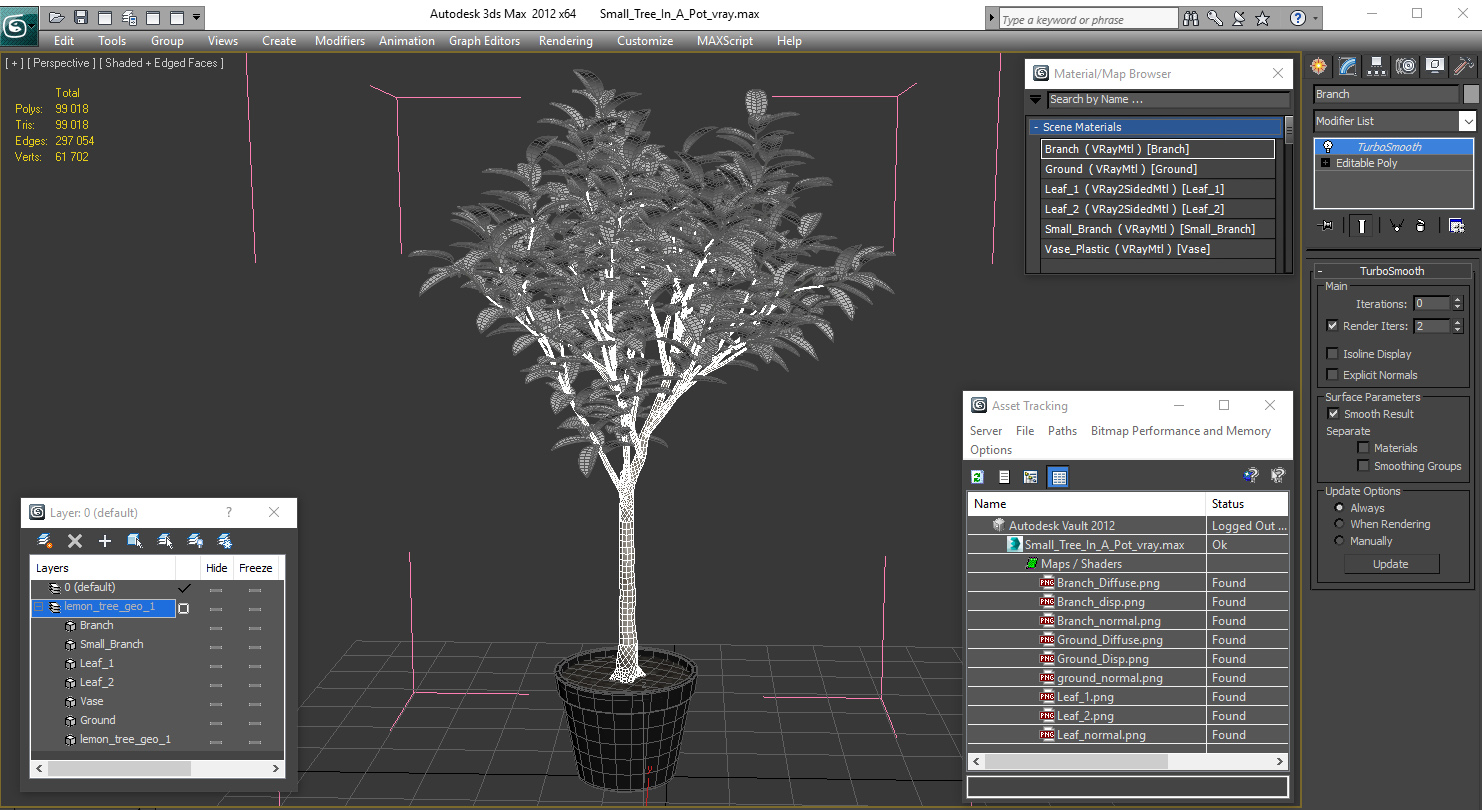The height and width of the screenshot is (810, 1482).
Task: Click Configure Modifier Sets icon
Action: (x=1456, y=226)
